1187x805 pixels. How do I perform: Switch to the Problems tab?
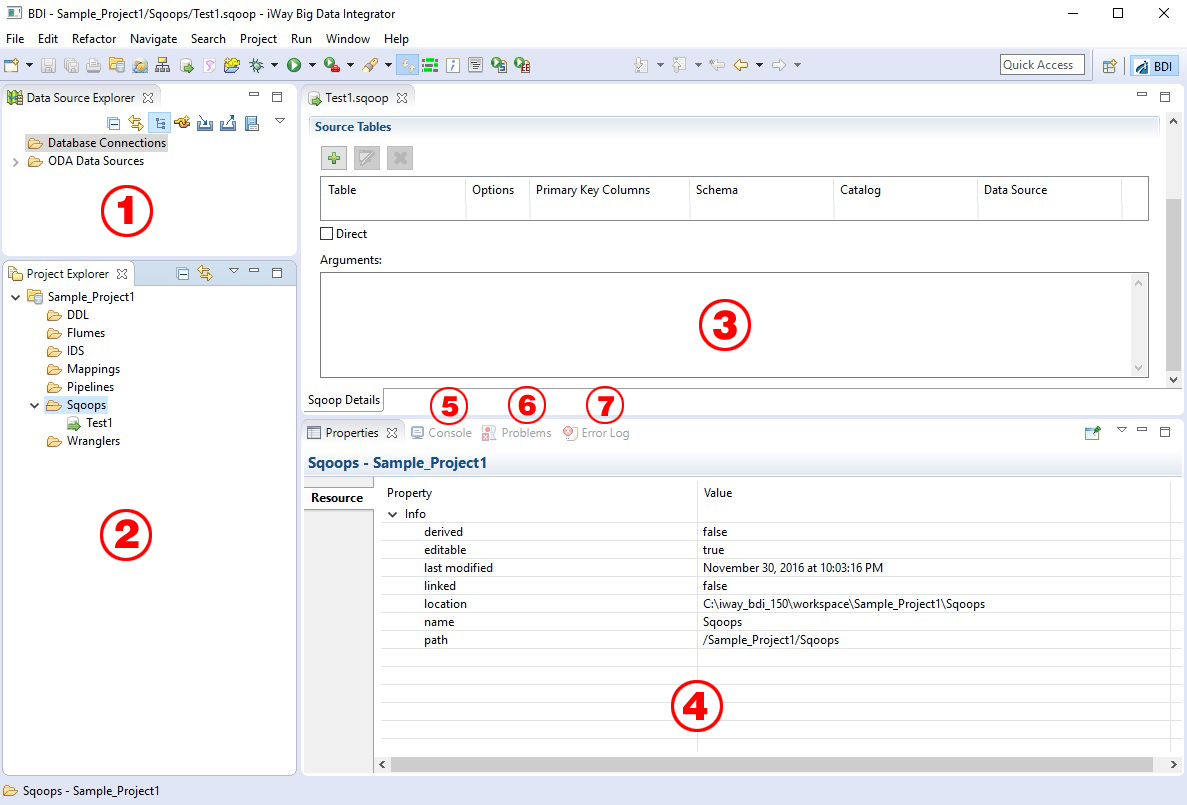517,432
